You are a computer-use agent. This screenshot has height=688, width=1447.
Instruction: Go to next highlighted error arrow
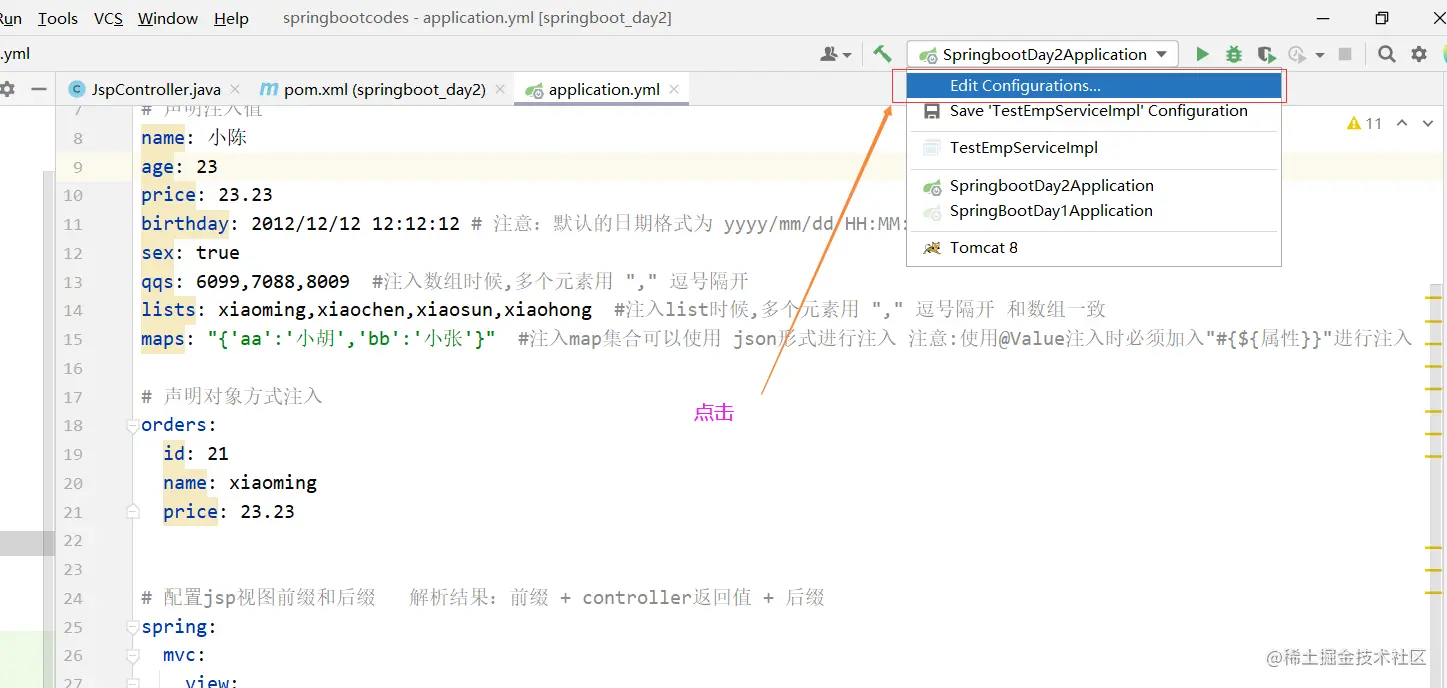click(1428, 123)
